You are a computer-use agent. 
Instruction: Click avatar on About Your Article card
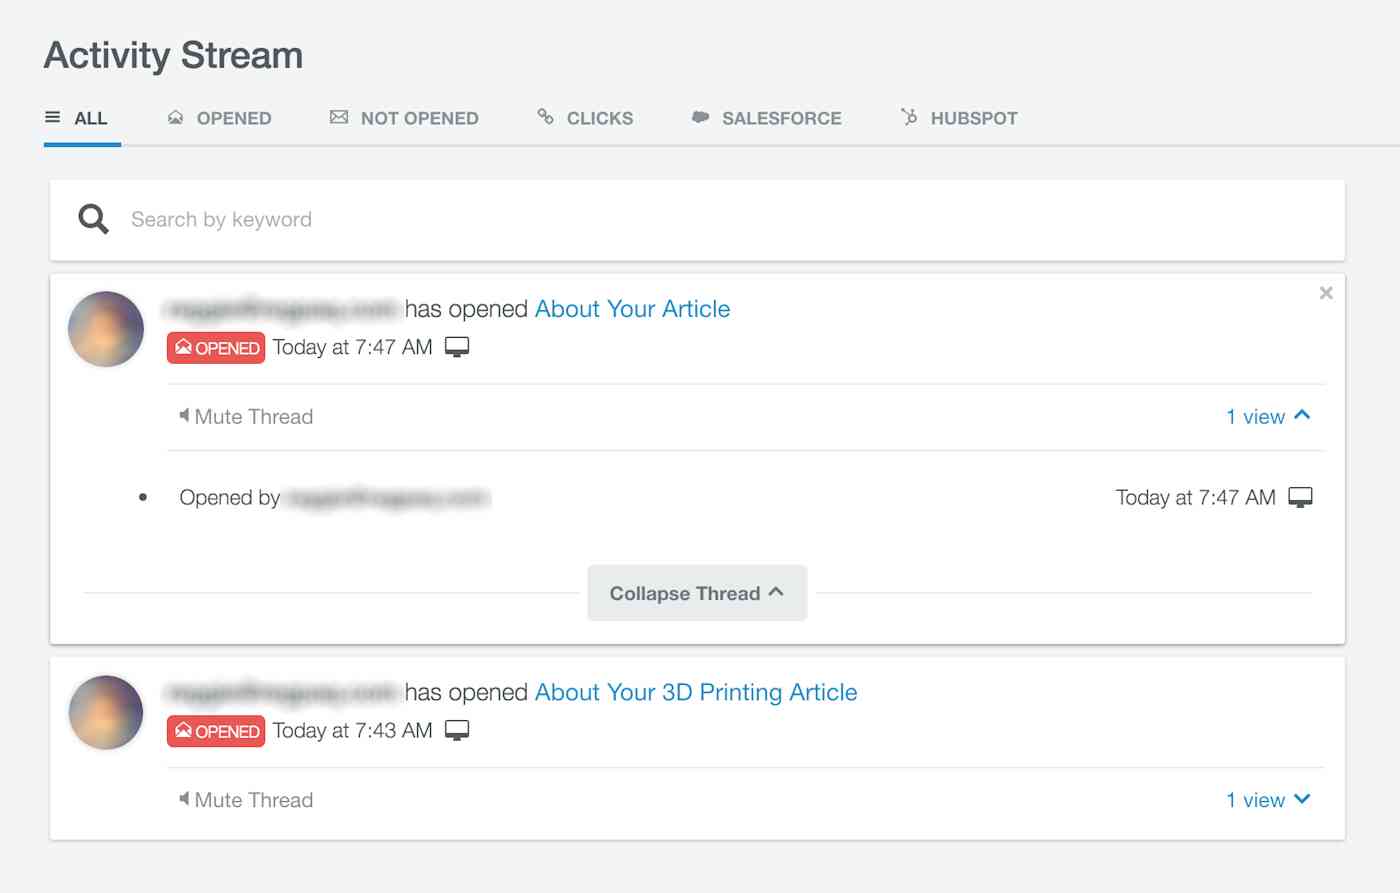point(106,329)
